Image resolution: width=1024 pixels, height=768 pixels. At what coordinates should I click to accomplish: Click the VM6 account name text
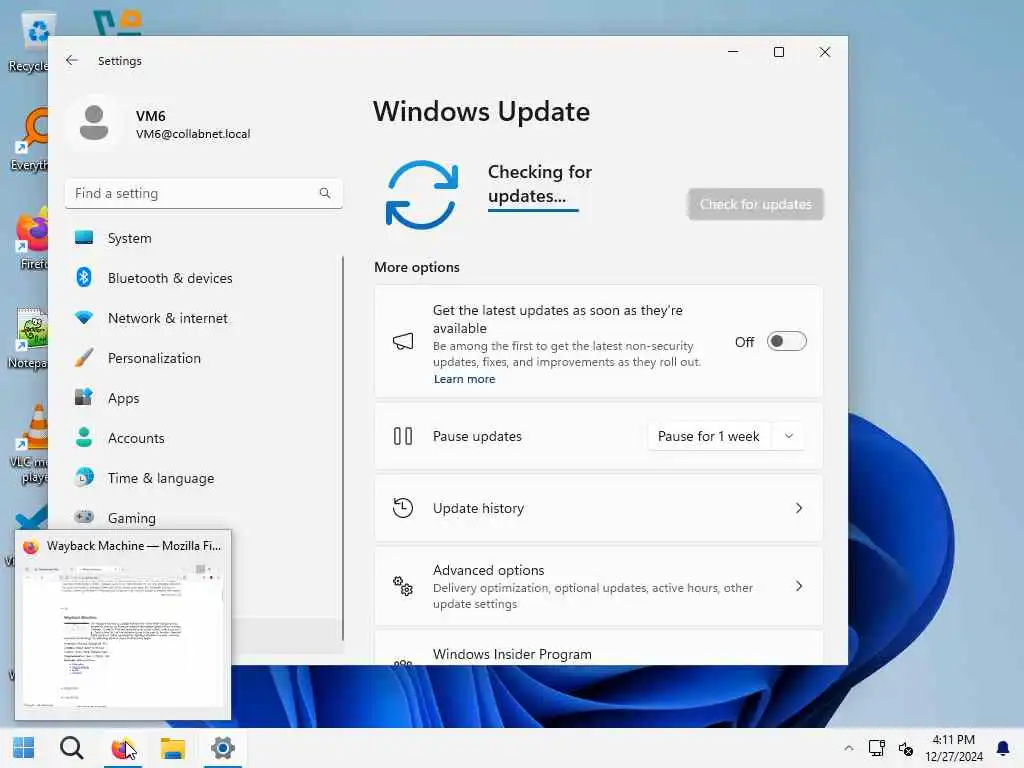(x=150, y=116)
